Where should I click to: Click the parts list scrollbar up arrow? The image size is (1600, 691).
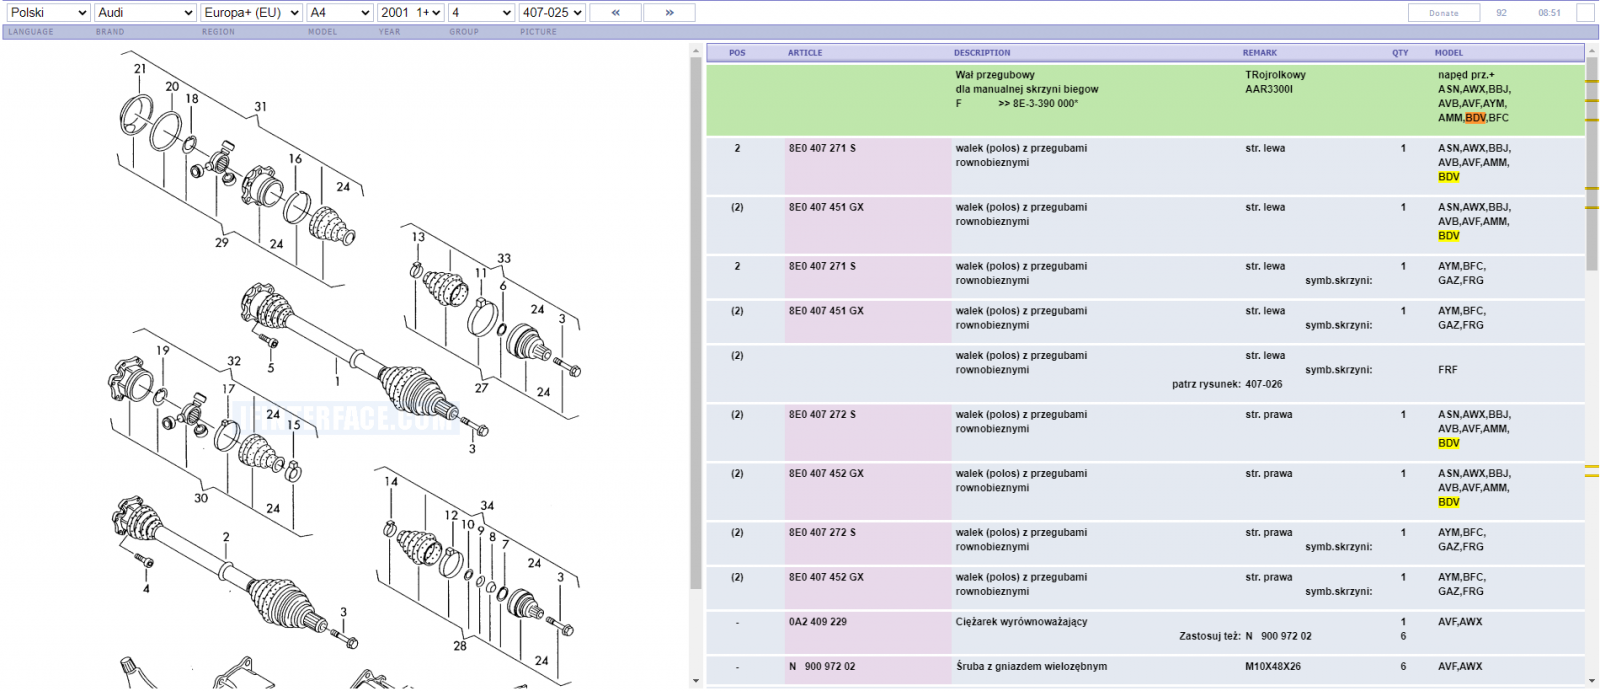pyautogui.click(x=1592, y=51)
